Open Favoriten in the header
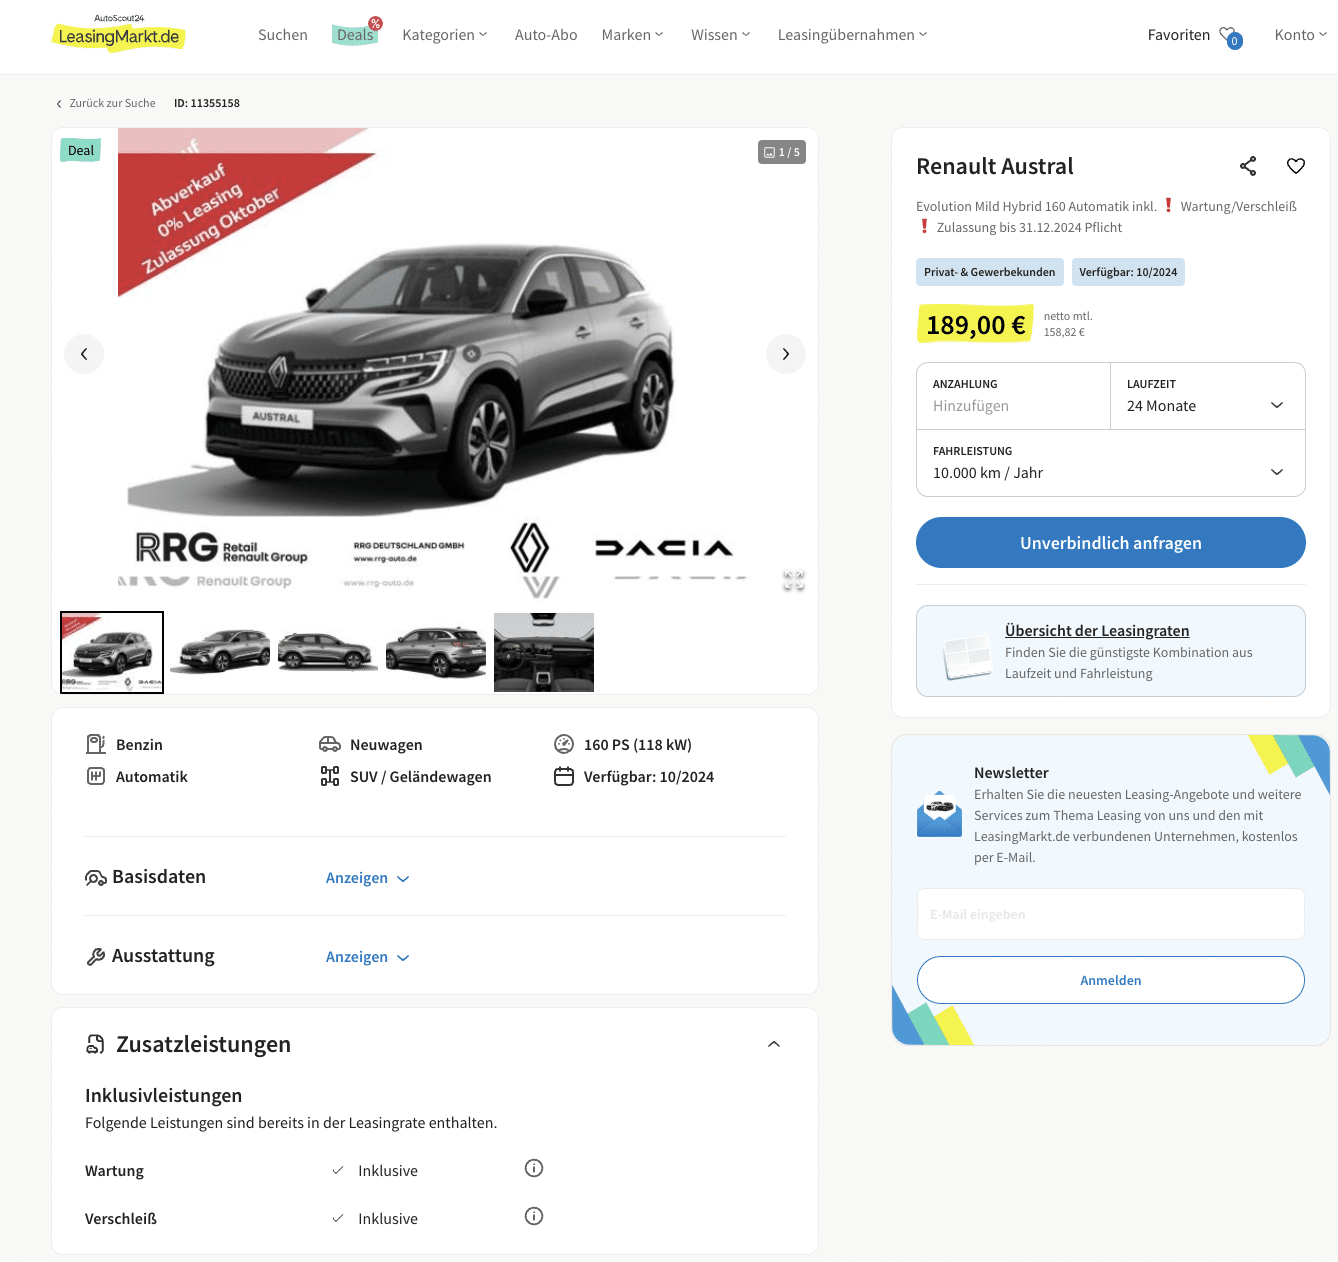The image size is (1338, 1262). coord(1178,35)
